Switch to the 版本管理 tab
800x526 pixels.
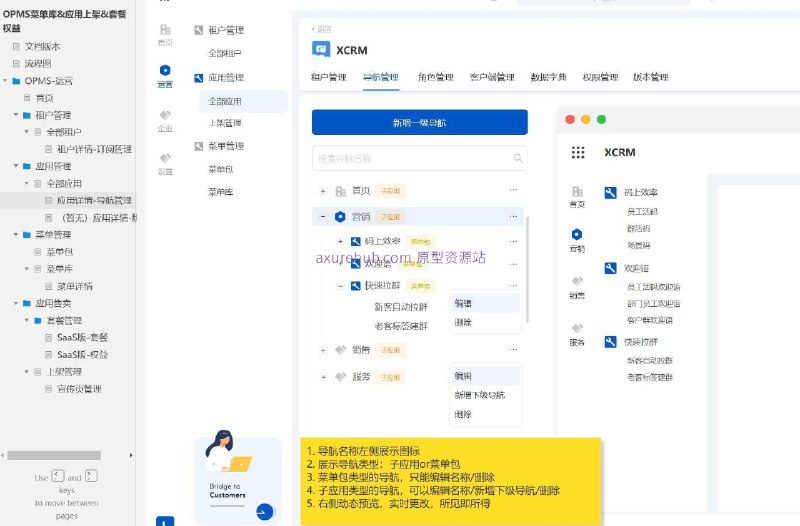pos(651,77)
